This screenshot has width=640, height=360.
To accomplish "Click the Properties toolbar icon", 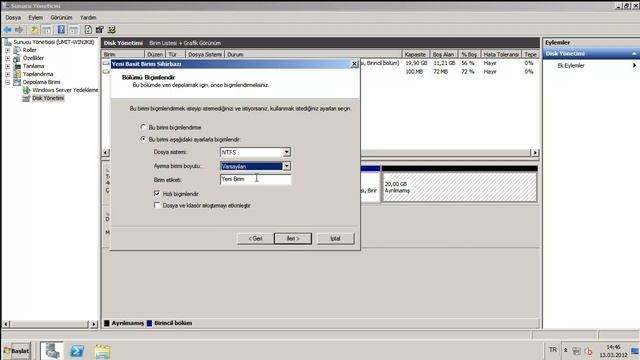I will (100, 30).
